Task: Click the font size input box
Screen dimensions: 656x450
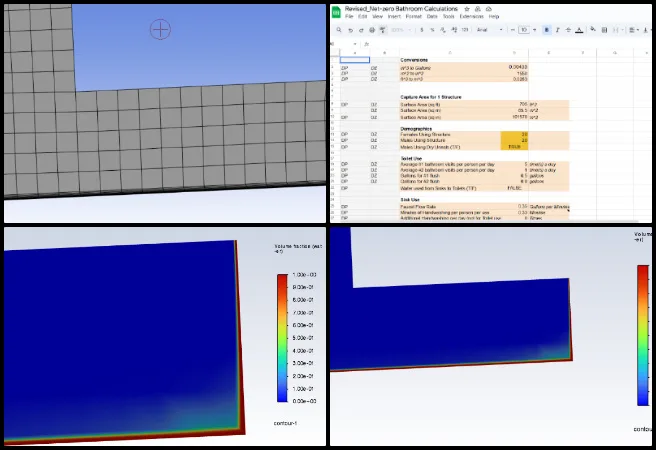Action: [523, 30]
